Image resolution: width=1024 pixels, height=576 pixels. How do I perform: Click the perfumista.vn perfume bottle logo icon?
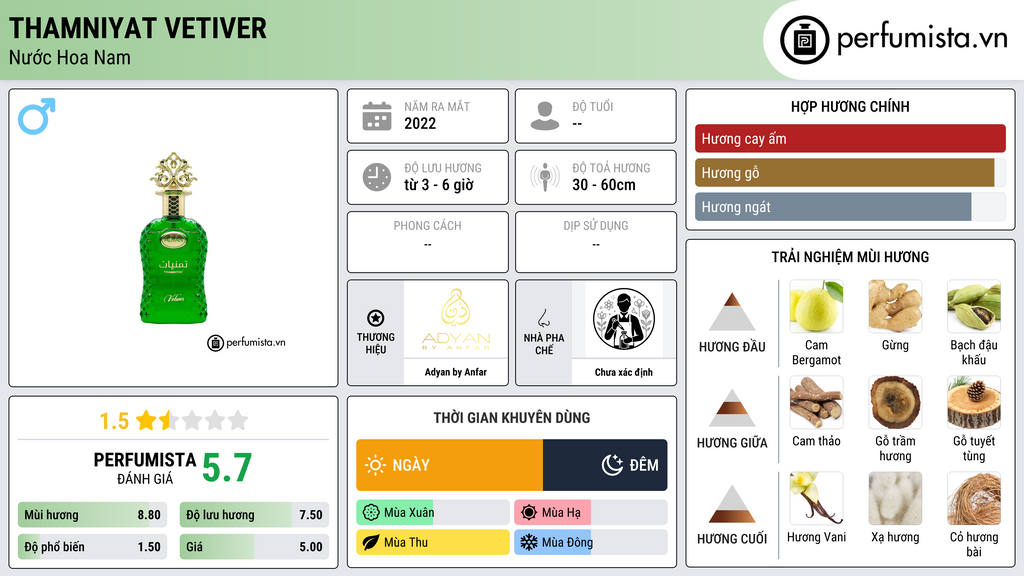click(x=805, y=40)
